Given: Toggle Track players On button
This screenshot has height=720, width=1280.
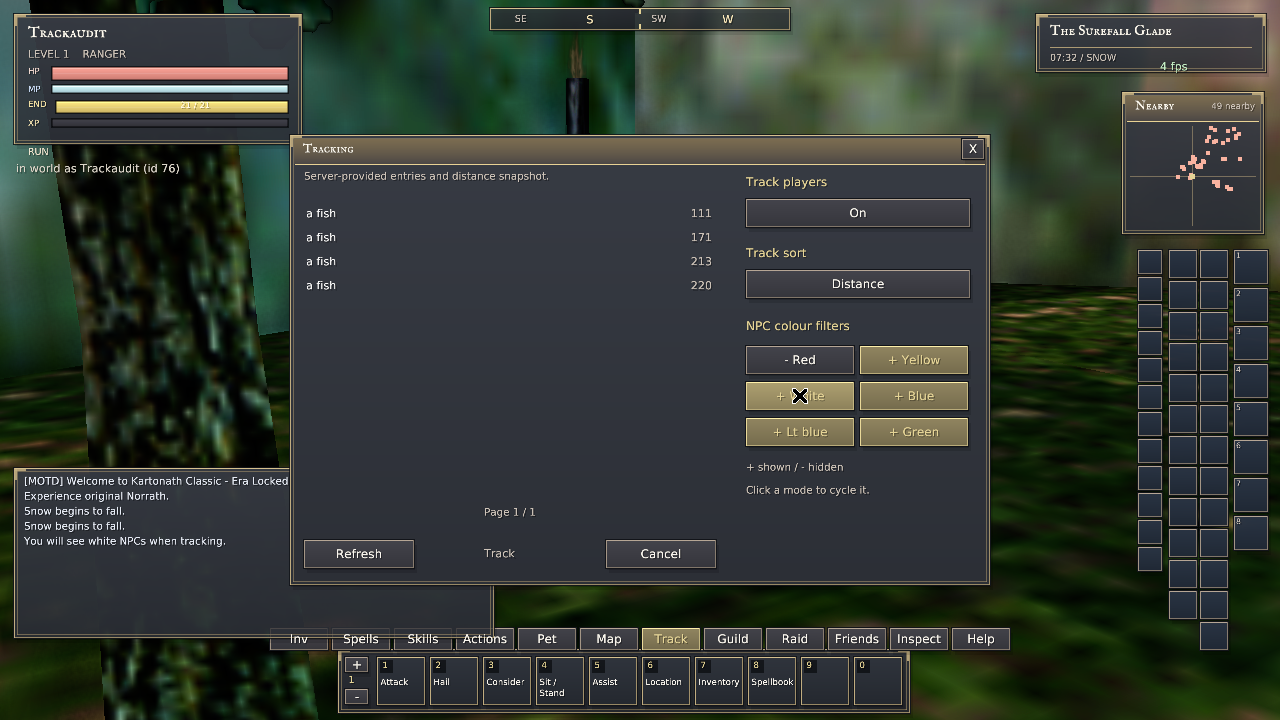Looking at the screenshot, I should tap(858, 213).
